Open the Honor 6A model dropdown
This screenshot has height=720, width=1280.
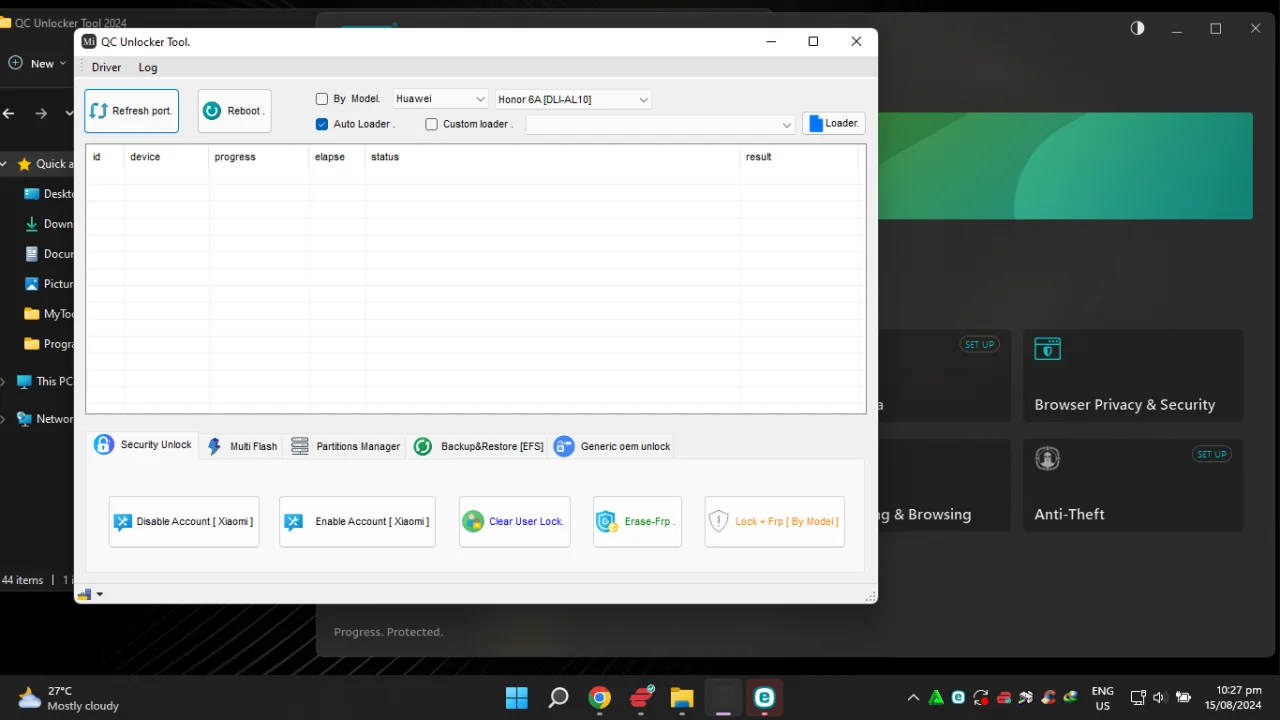point(573,99)
